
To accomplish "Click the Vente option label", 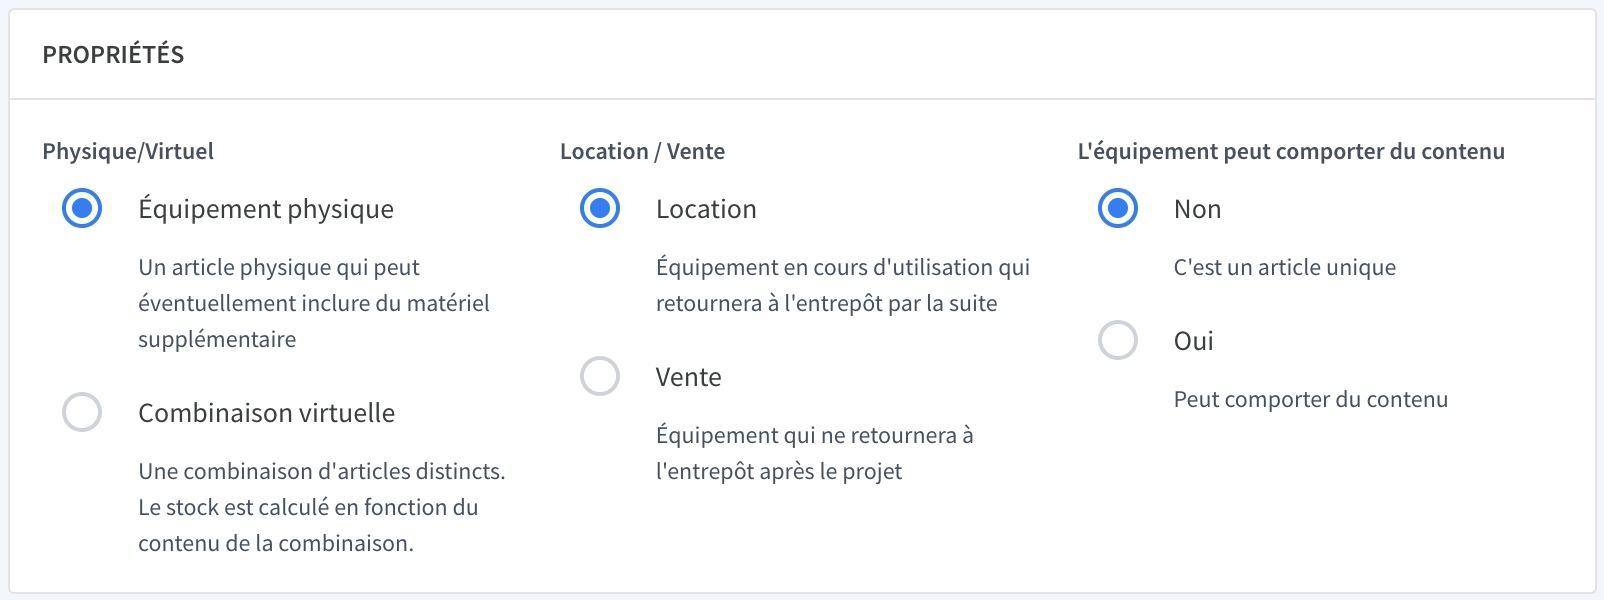I will click(689, 377).
